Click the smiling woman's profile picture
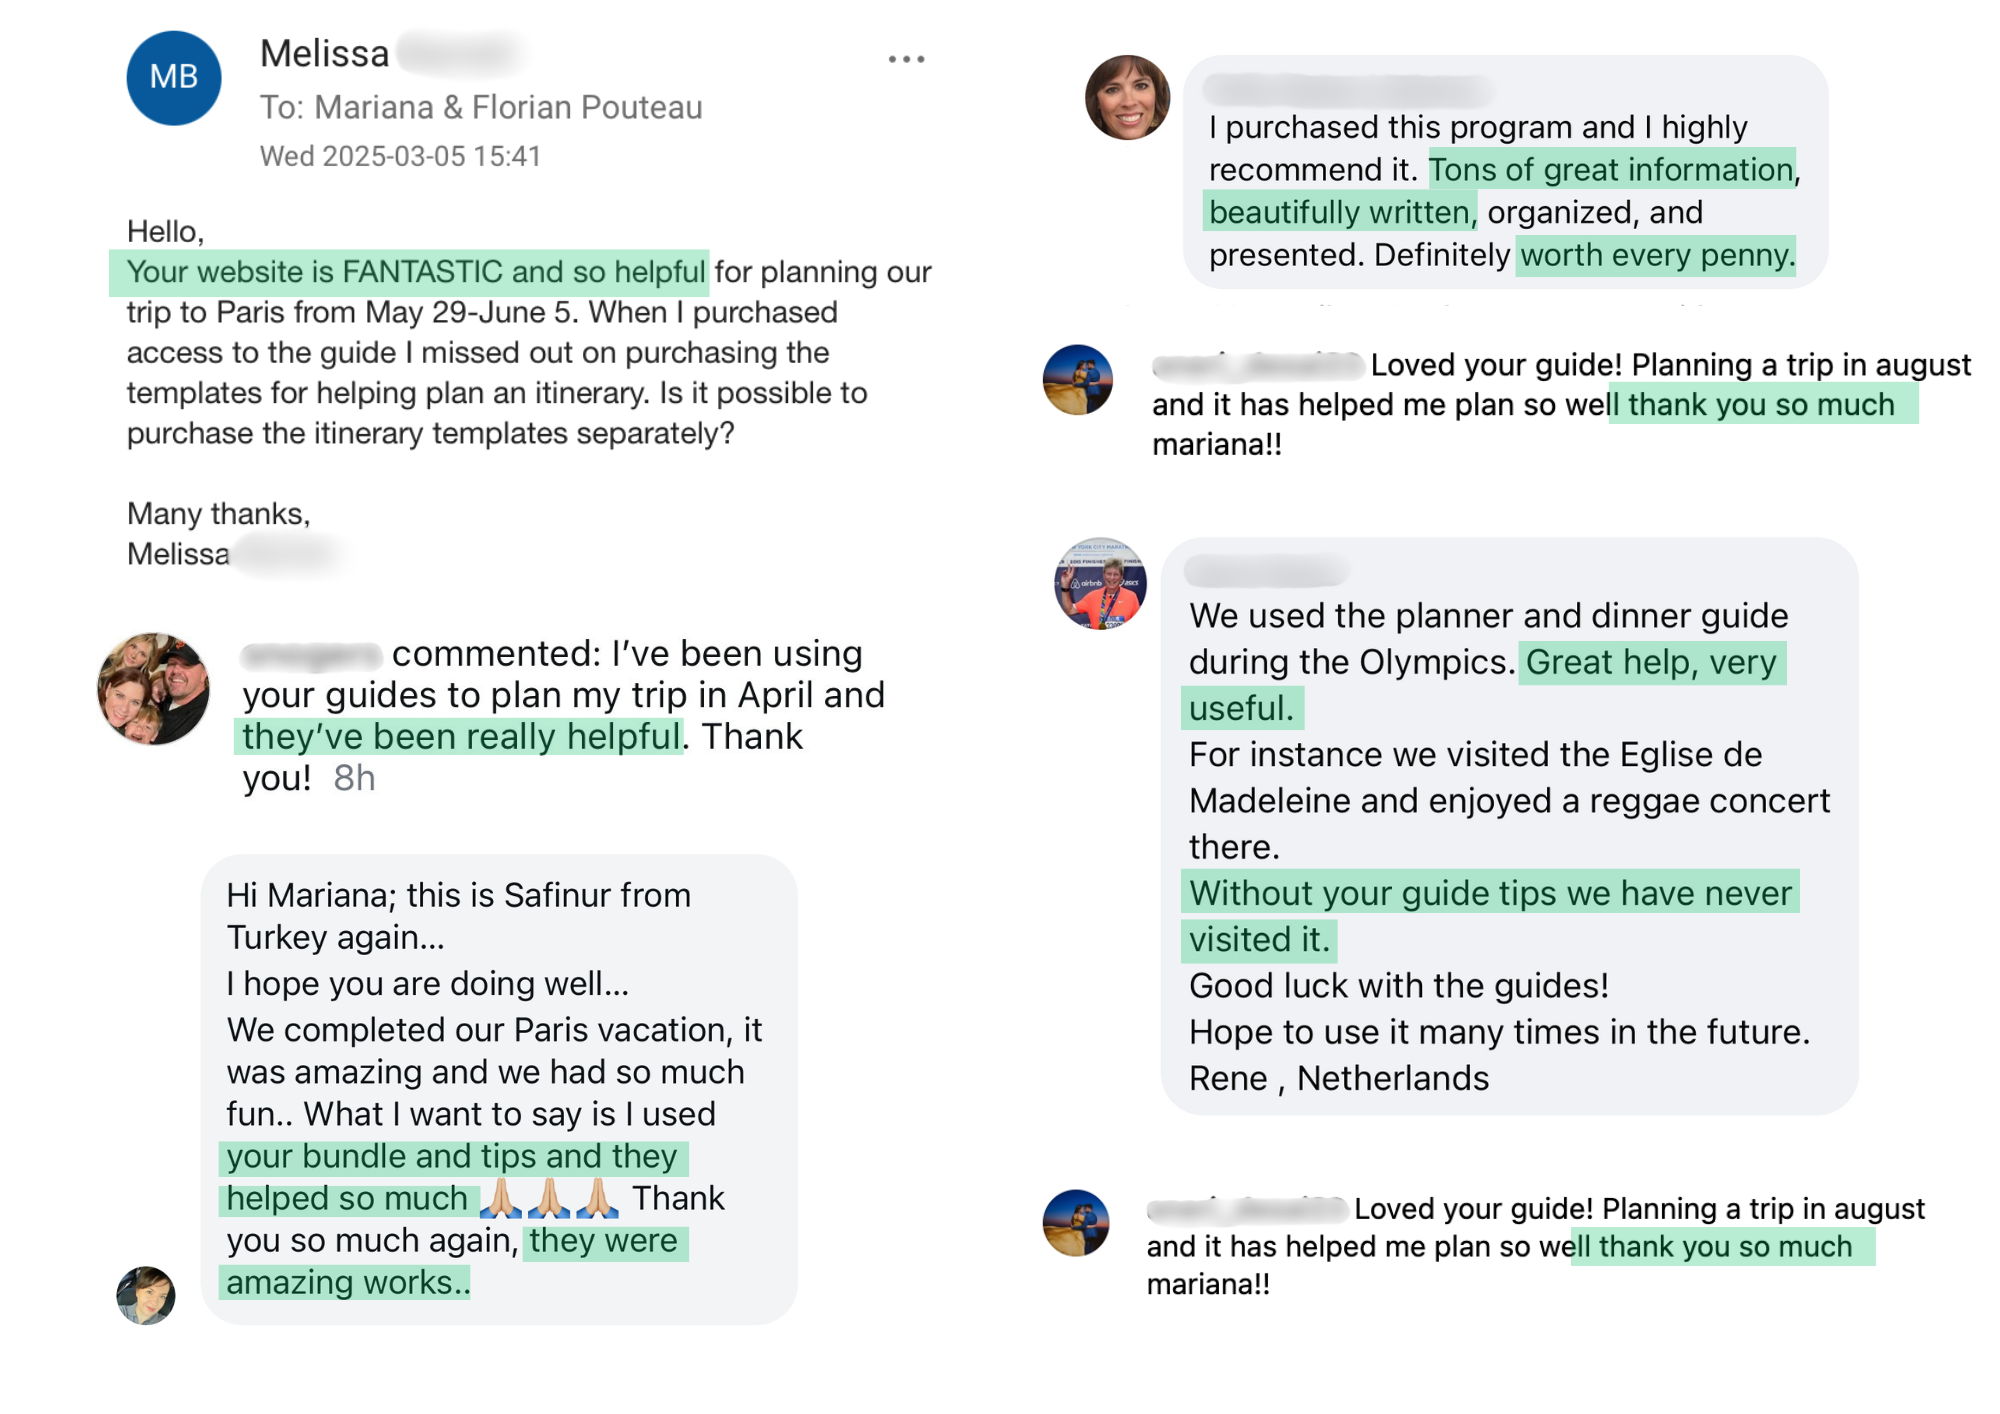Viewport: 2000px width, 1414px height. coord(1128,97)
